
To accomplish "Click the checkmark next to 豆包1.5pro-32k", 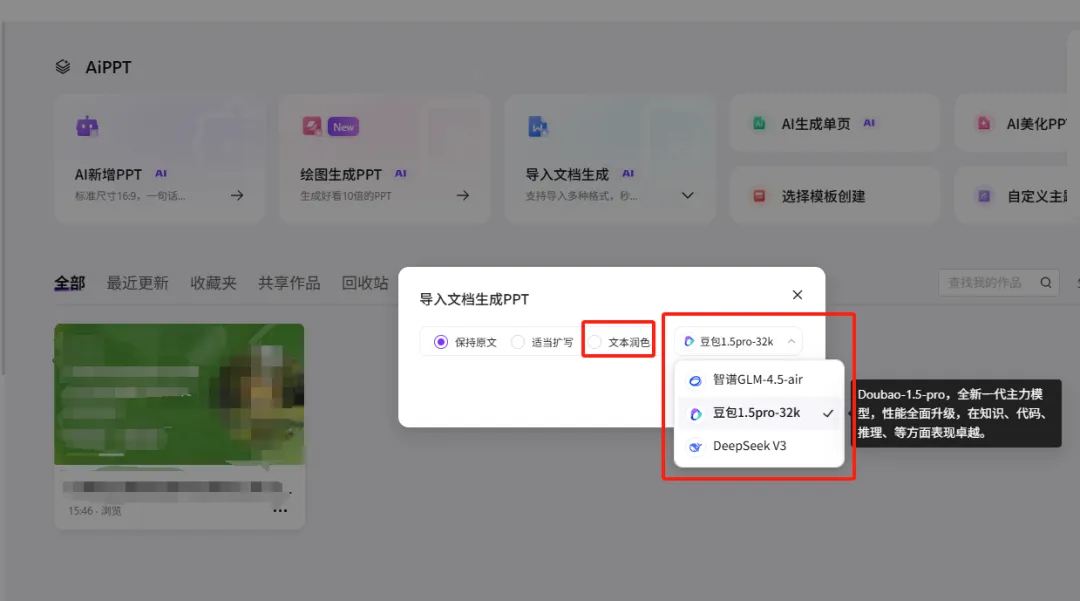I will 828,414.
